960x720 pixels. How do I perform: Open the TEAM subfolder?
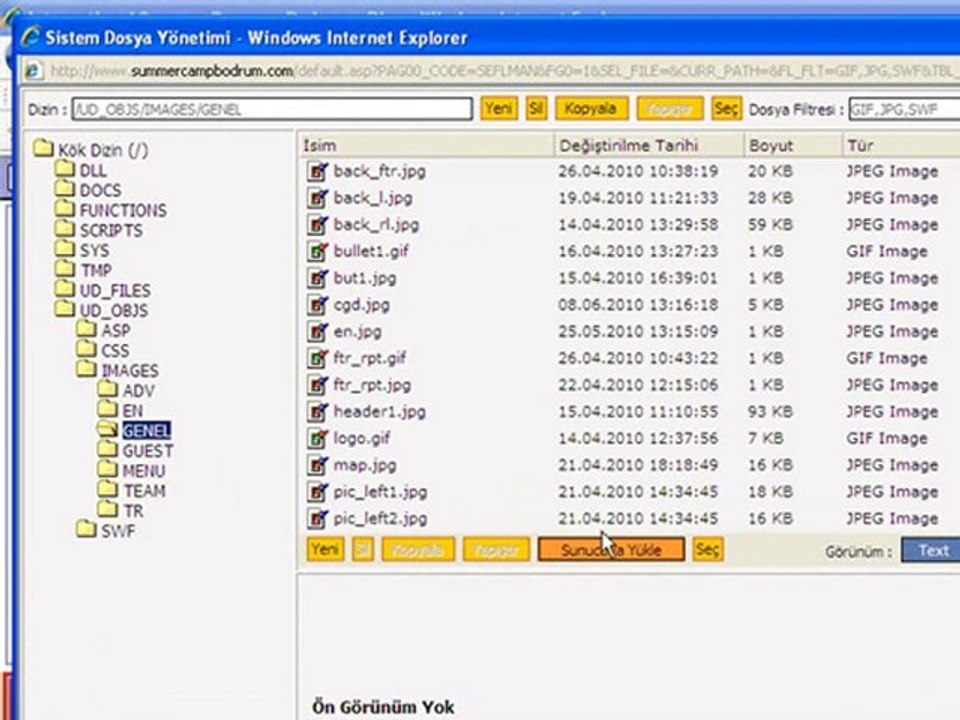(144, 491)
